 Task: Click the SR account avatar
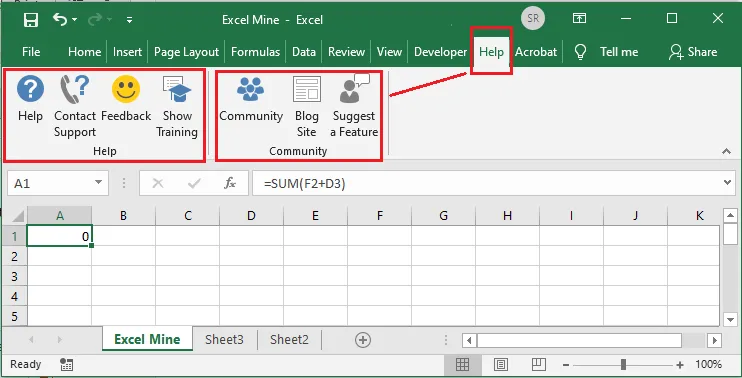533,18
